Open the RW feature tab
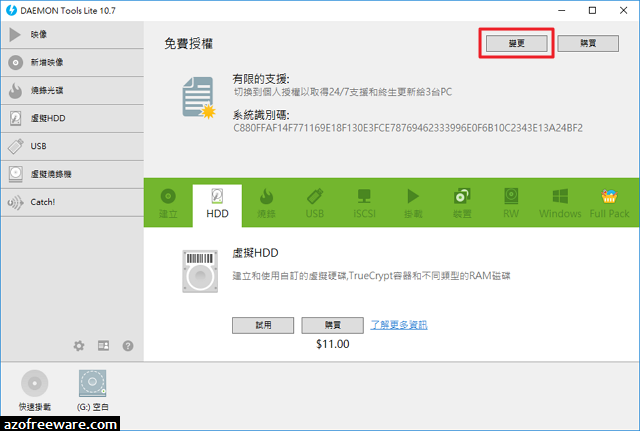Screen dimensions: 640x431 (x=511, y=204)
